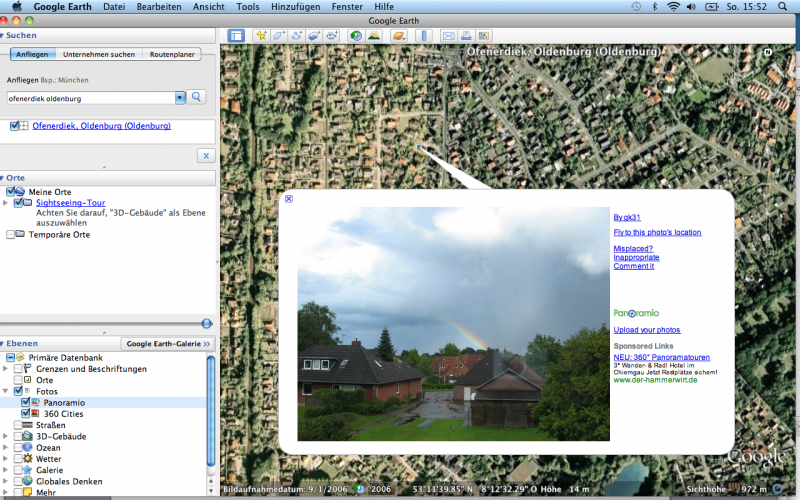Click the Orte panel opacity slider

206,323
